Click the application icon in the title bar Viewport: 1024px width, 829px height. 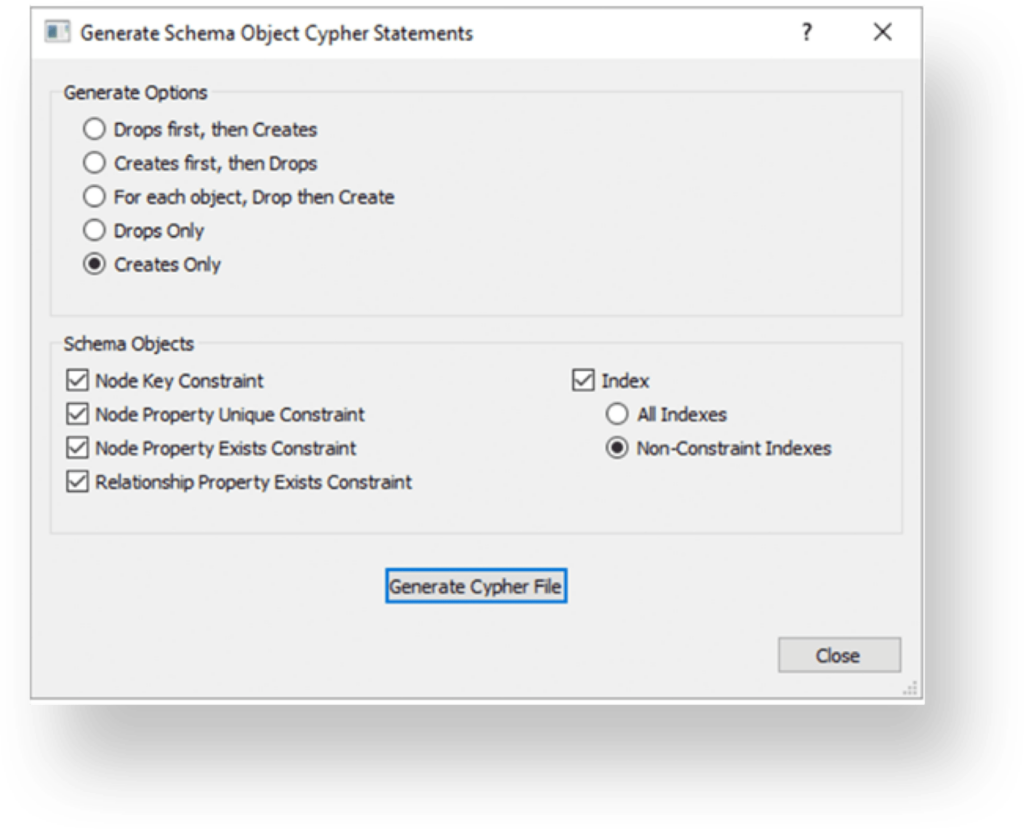click(57, 31)
